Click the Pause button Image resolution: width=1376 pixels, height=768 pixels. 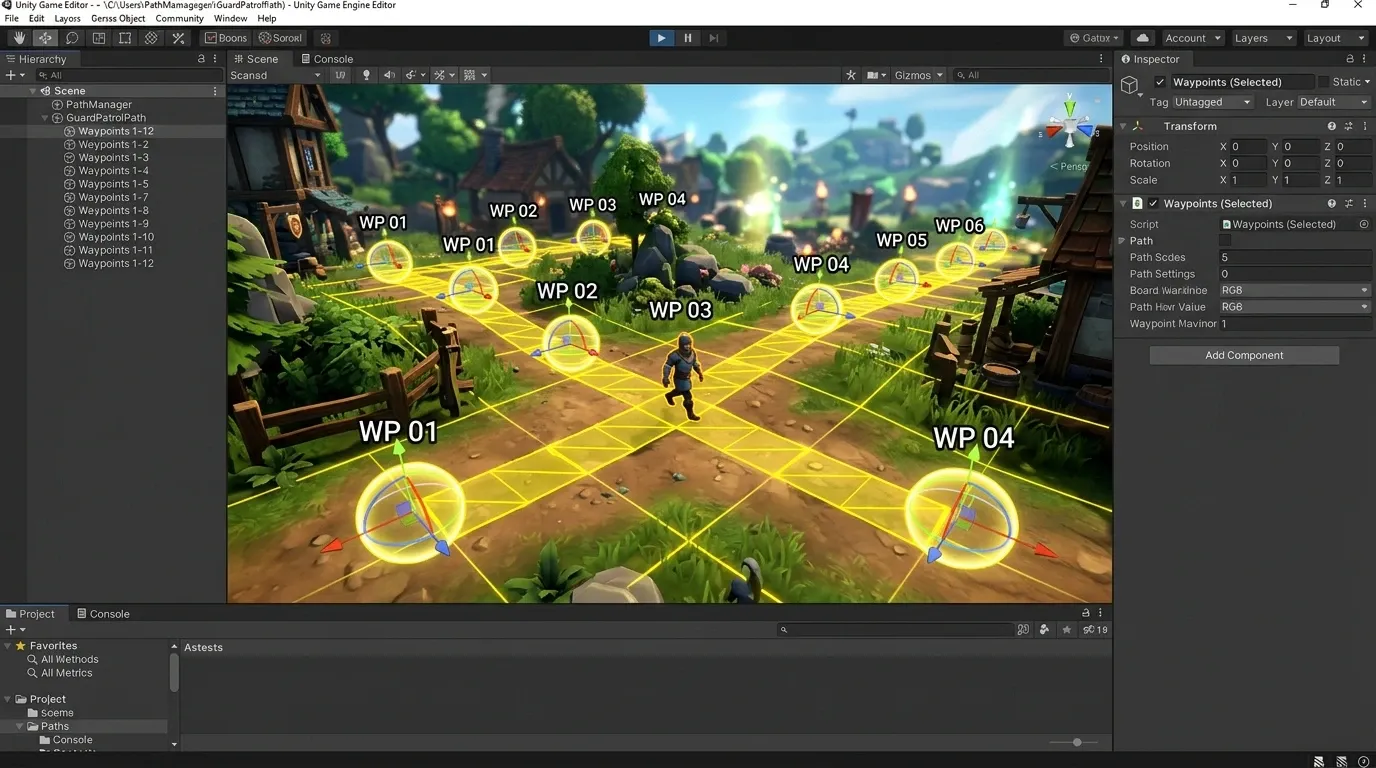(688, 38)
